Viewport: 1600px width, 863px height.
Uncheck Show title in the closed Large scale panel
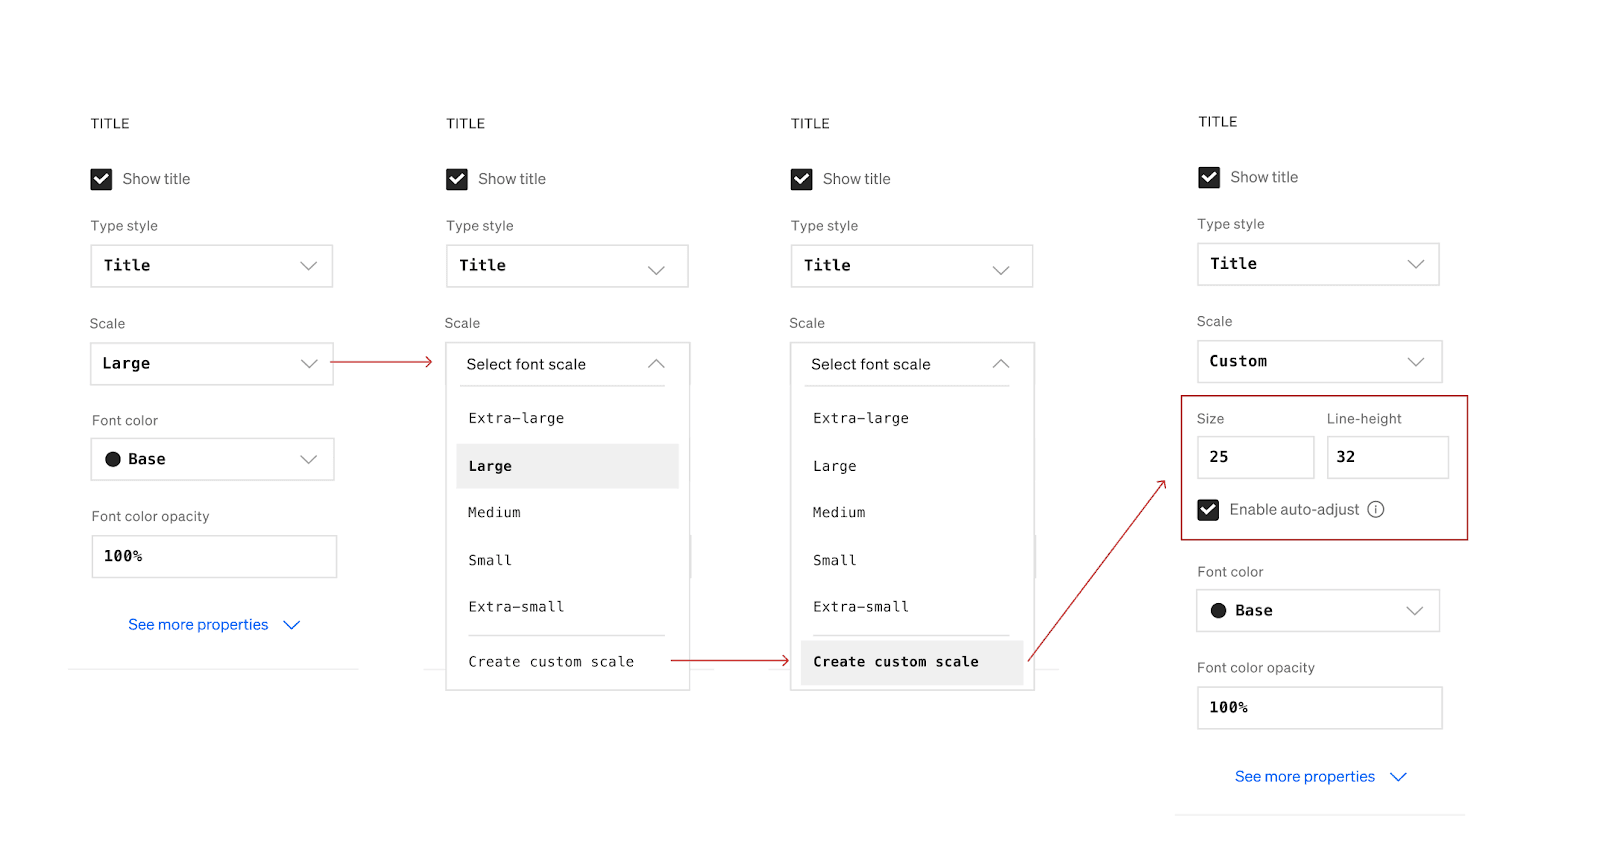click(x=101, y=179)
